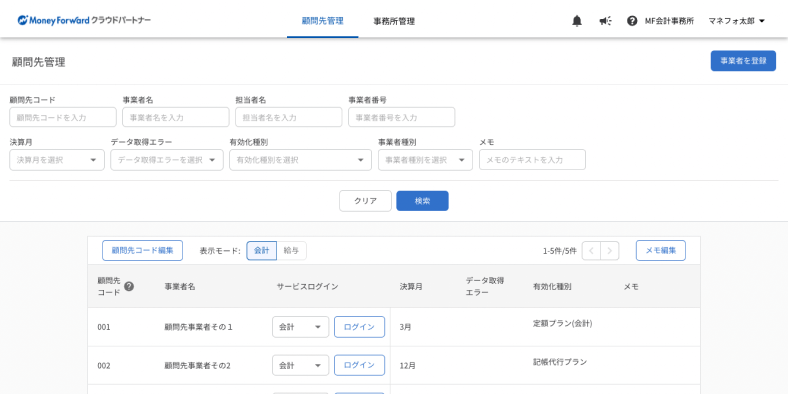The width and height of the screenshot is (788, 394).
Task: Open the 決算月 dropdown
Action: pyautogui.click(x=57, y=160)
